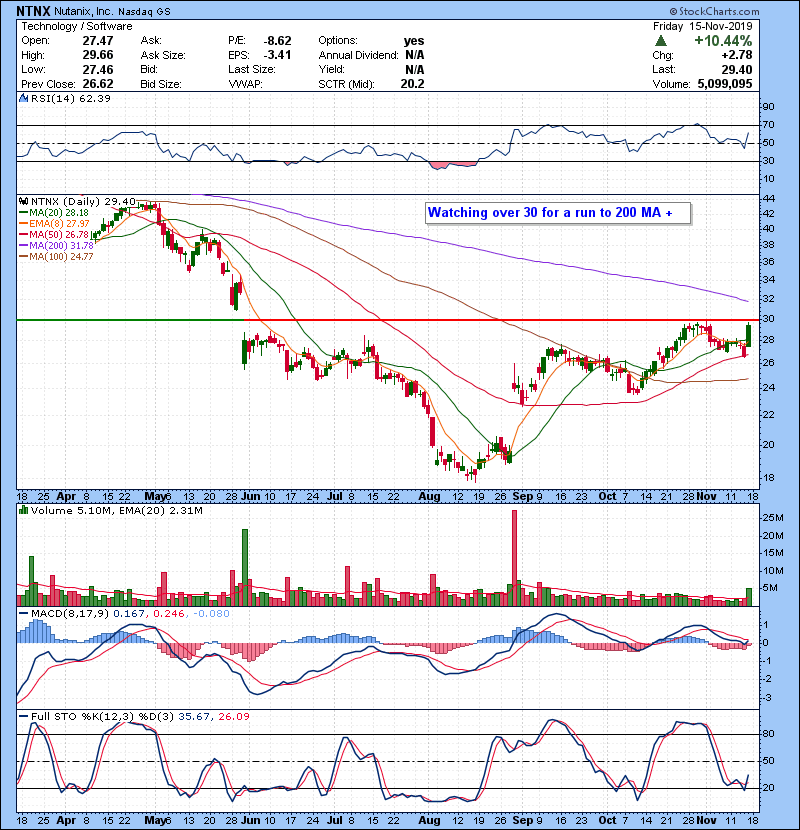This screenshot has width=800, height=830.
Task: Click the 'MA(200) 31.78' legend entry
Action: coord(56,246)
